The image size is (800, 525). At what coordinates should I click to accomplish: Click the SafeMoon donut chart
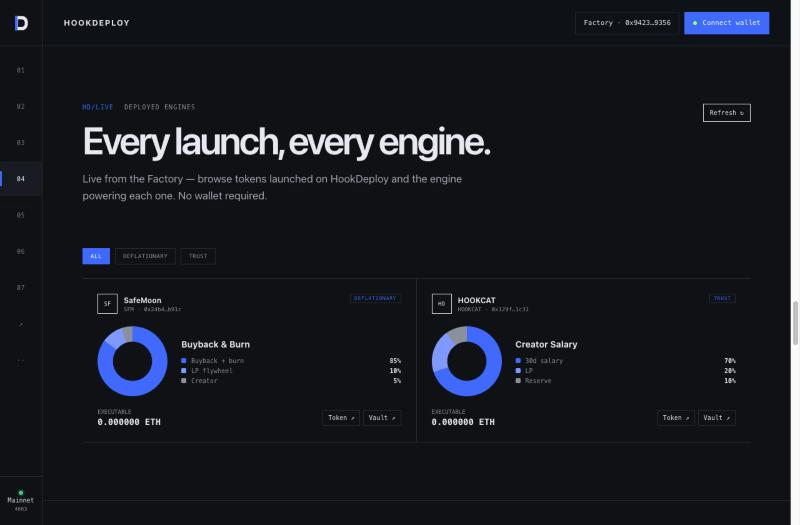(132, 361)
